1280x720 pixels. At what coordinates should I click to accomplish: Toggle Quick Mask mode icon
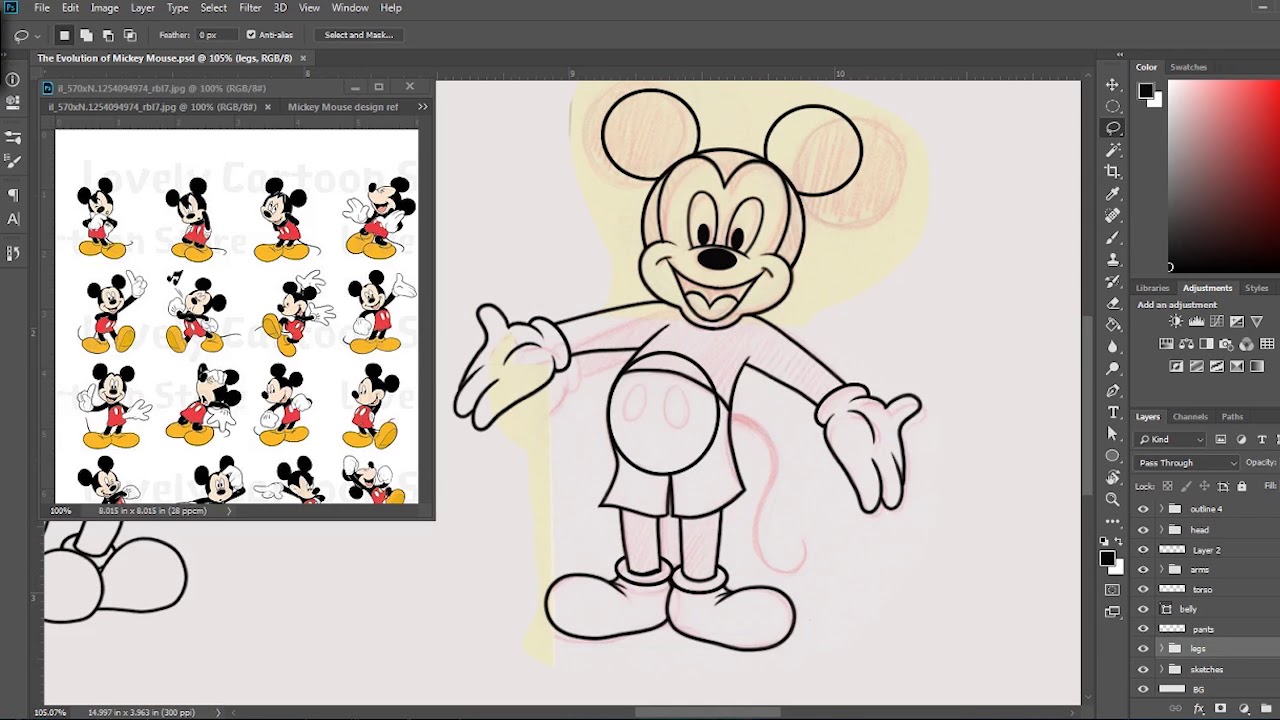coord(1113,590)
